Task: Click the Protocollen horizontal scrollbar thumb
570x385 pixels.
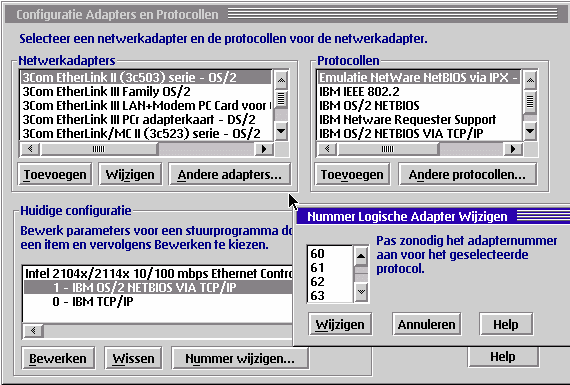Action: pos(388,149)
